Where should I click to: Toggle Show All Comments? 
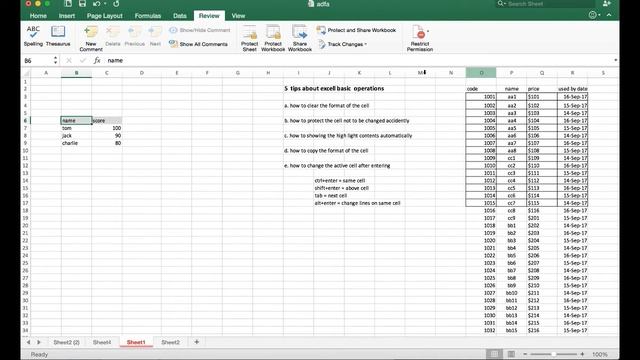[198, 44]
